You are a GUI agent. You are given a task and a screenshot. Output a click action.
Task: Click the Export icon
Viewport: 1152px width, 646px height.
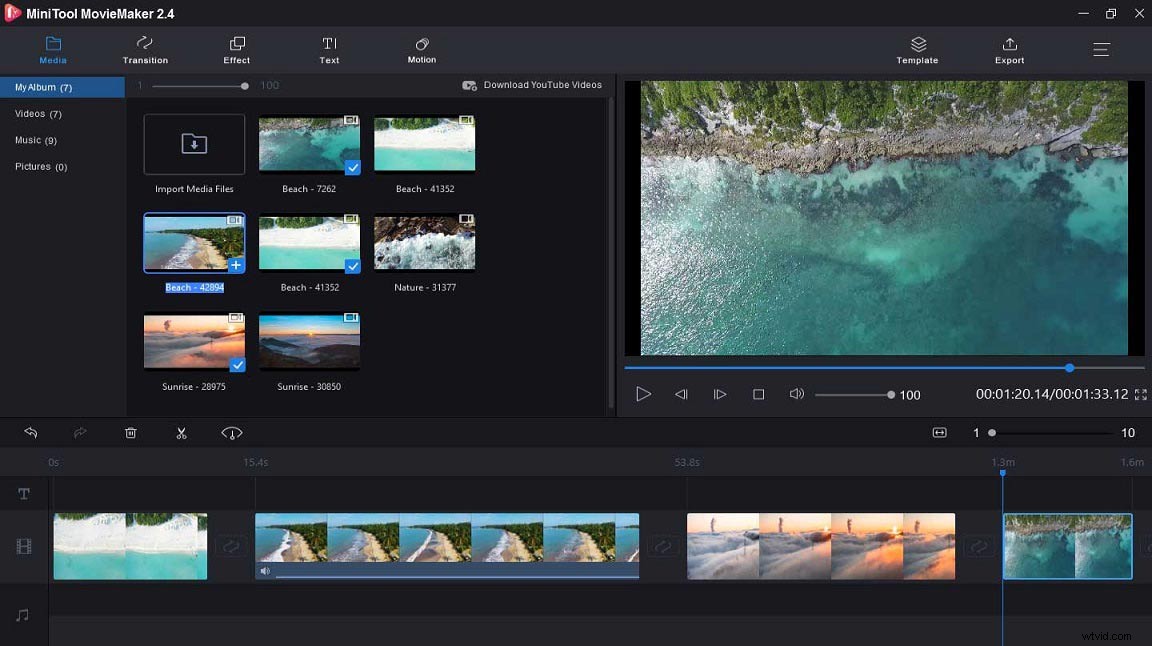point(1009,50)
